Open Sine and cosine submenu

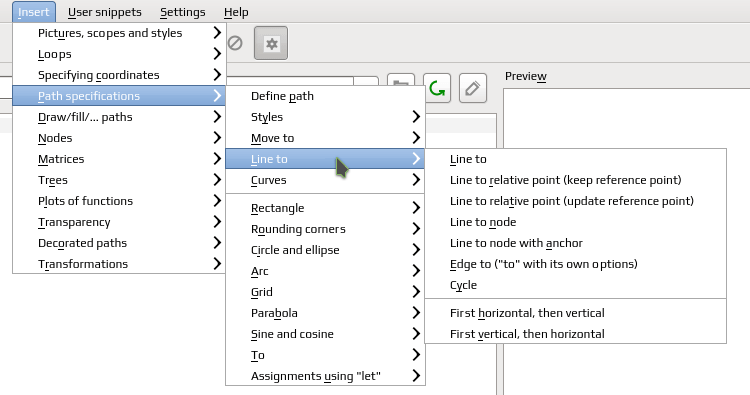click(325, 334)
